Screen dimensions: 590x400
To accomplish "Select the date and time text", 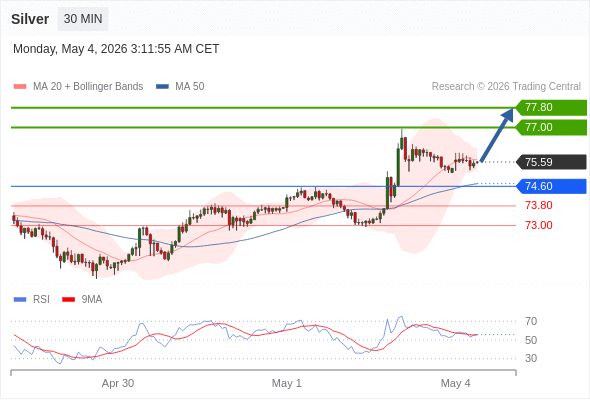I will [116, 49].
